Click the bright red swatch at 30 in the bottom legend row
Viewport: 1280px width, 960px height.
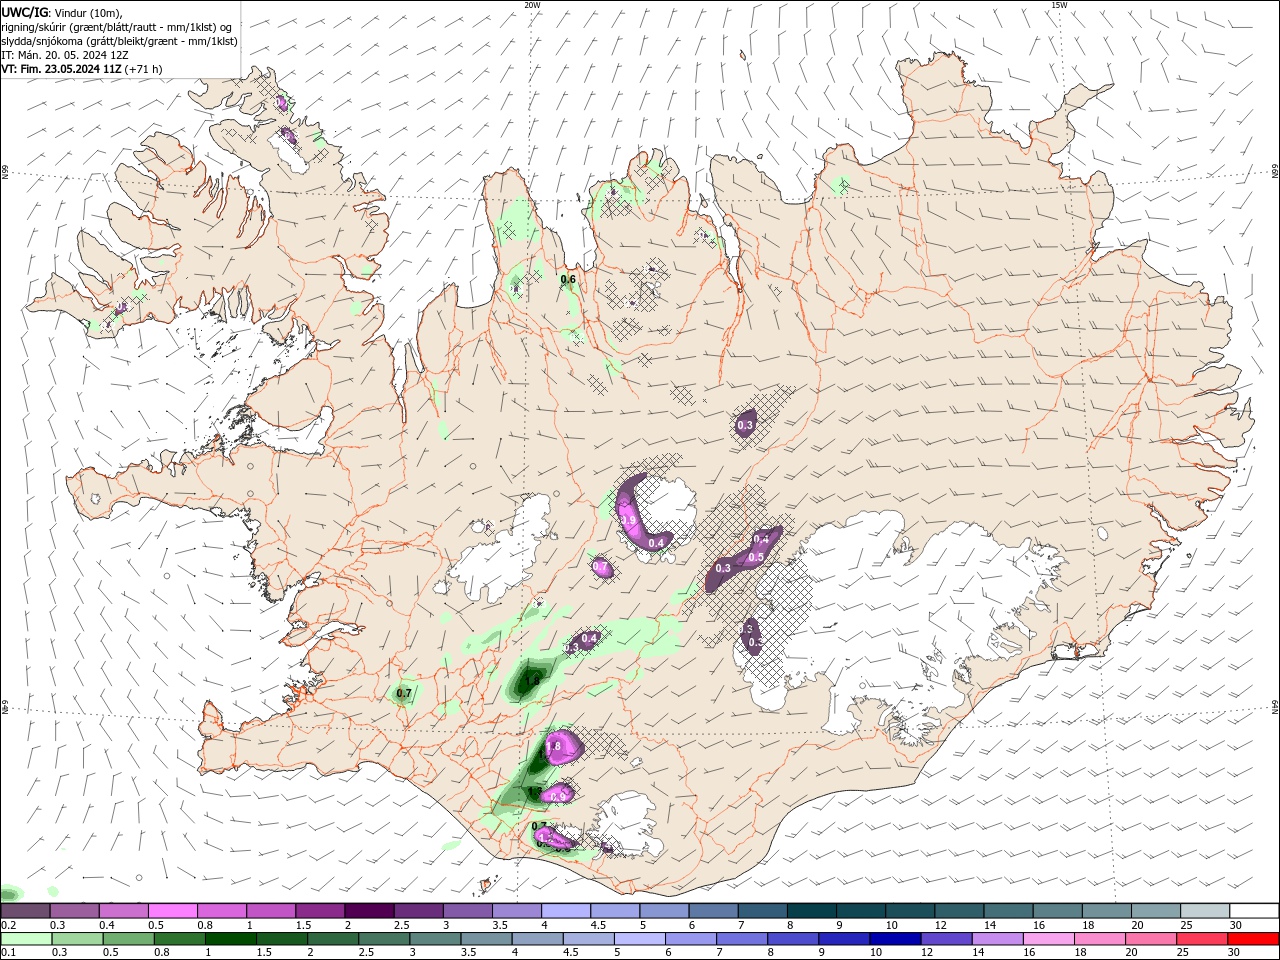click(1254, 939)
